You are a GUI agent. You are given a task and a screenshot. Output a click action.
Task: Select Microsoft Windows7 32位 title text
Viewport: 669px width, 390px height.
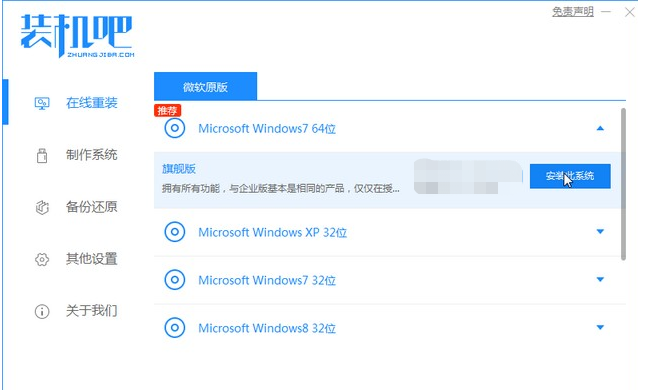click(x=267, y=280)
